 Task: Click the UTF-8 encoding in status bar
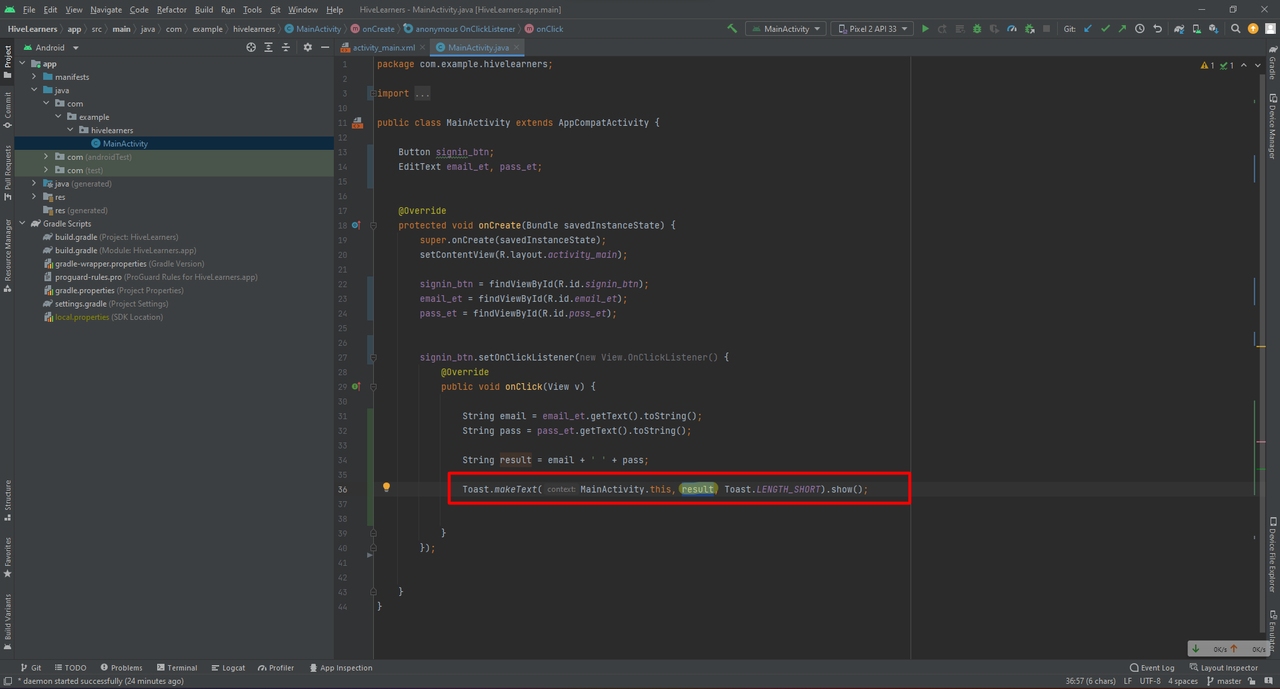[x=1149, y=681]
